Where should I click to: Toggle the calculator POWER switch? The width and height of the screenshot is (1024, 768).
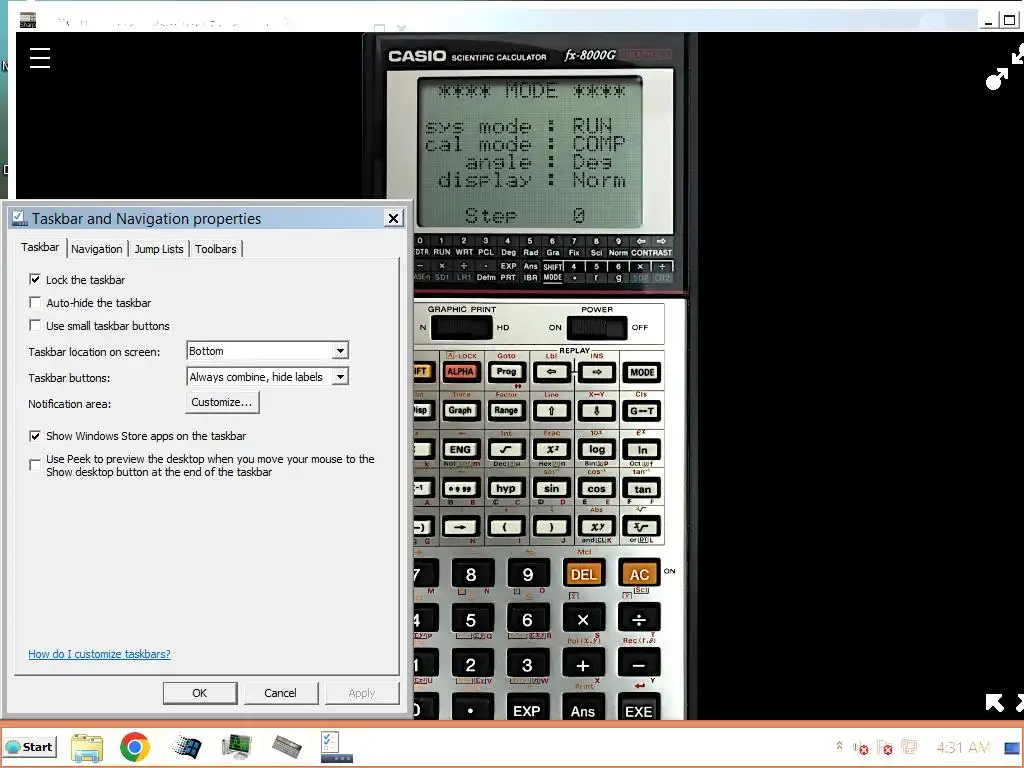point(596,327)
